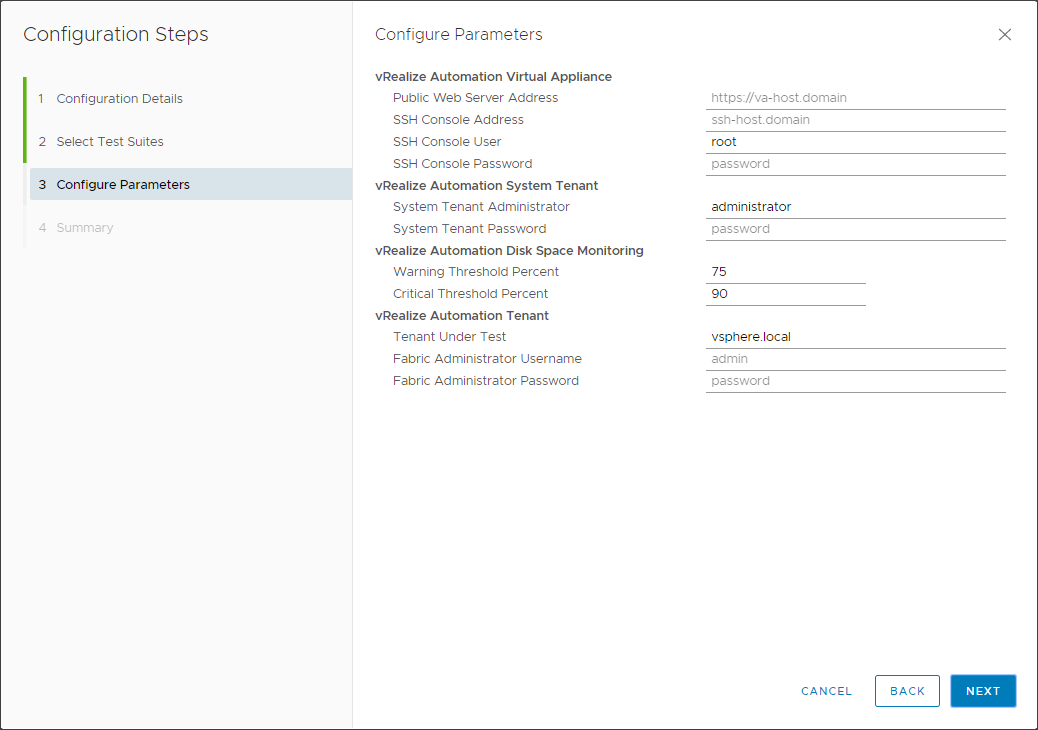Click Tenant Under Test field

855,337
